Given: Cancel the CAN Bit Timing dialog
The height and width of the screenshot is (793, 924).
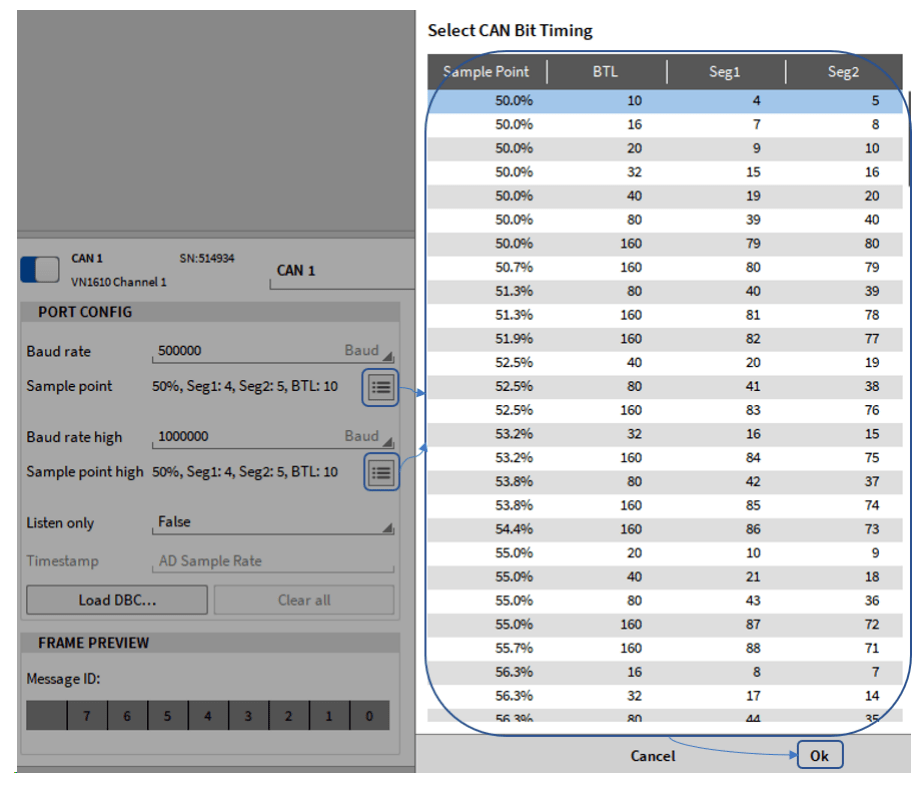Looking at the screenshot, I should coord(653,756).
